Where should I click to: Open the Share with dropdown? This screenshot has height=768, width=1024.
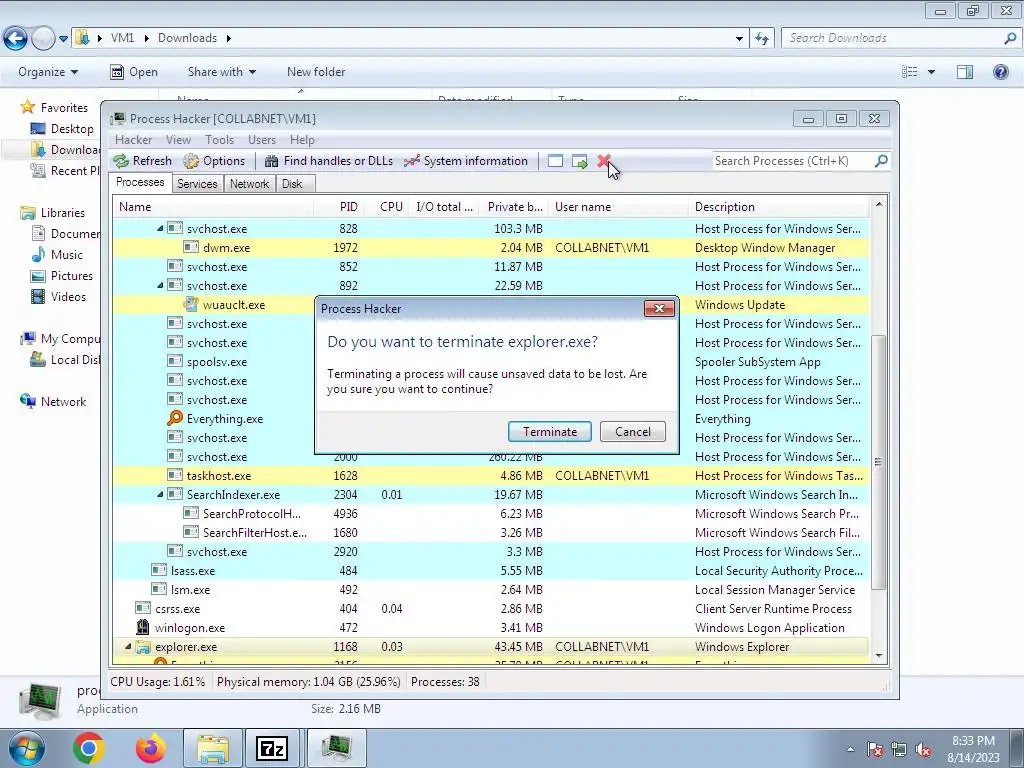tap(221, 72)
